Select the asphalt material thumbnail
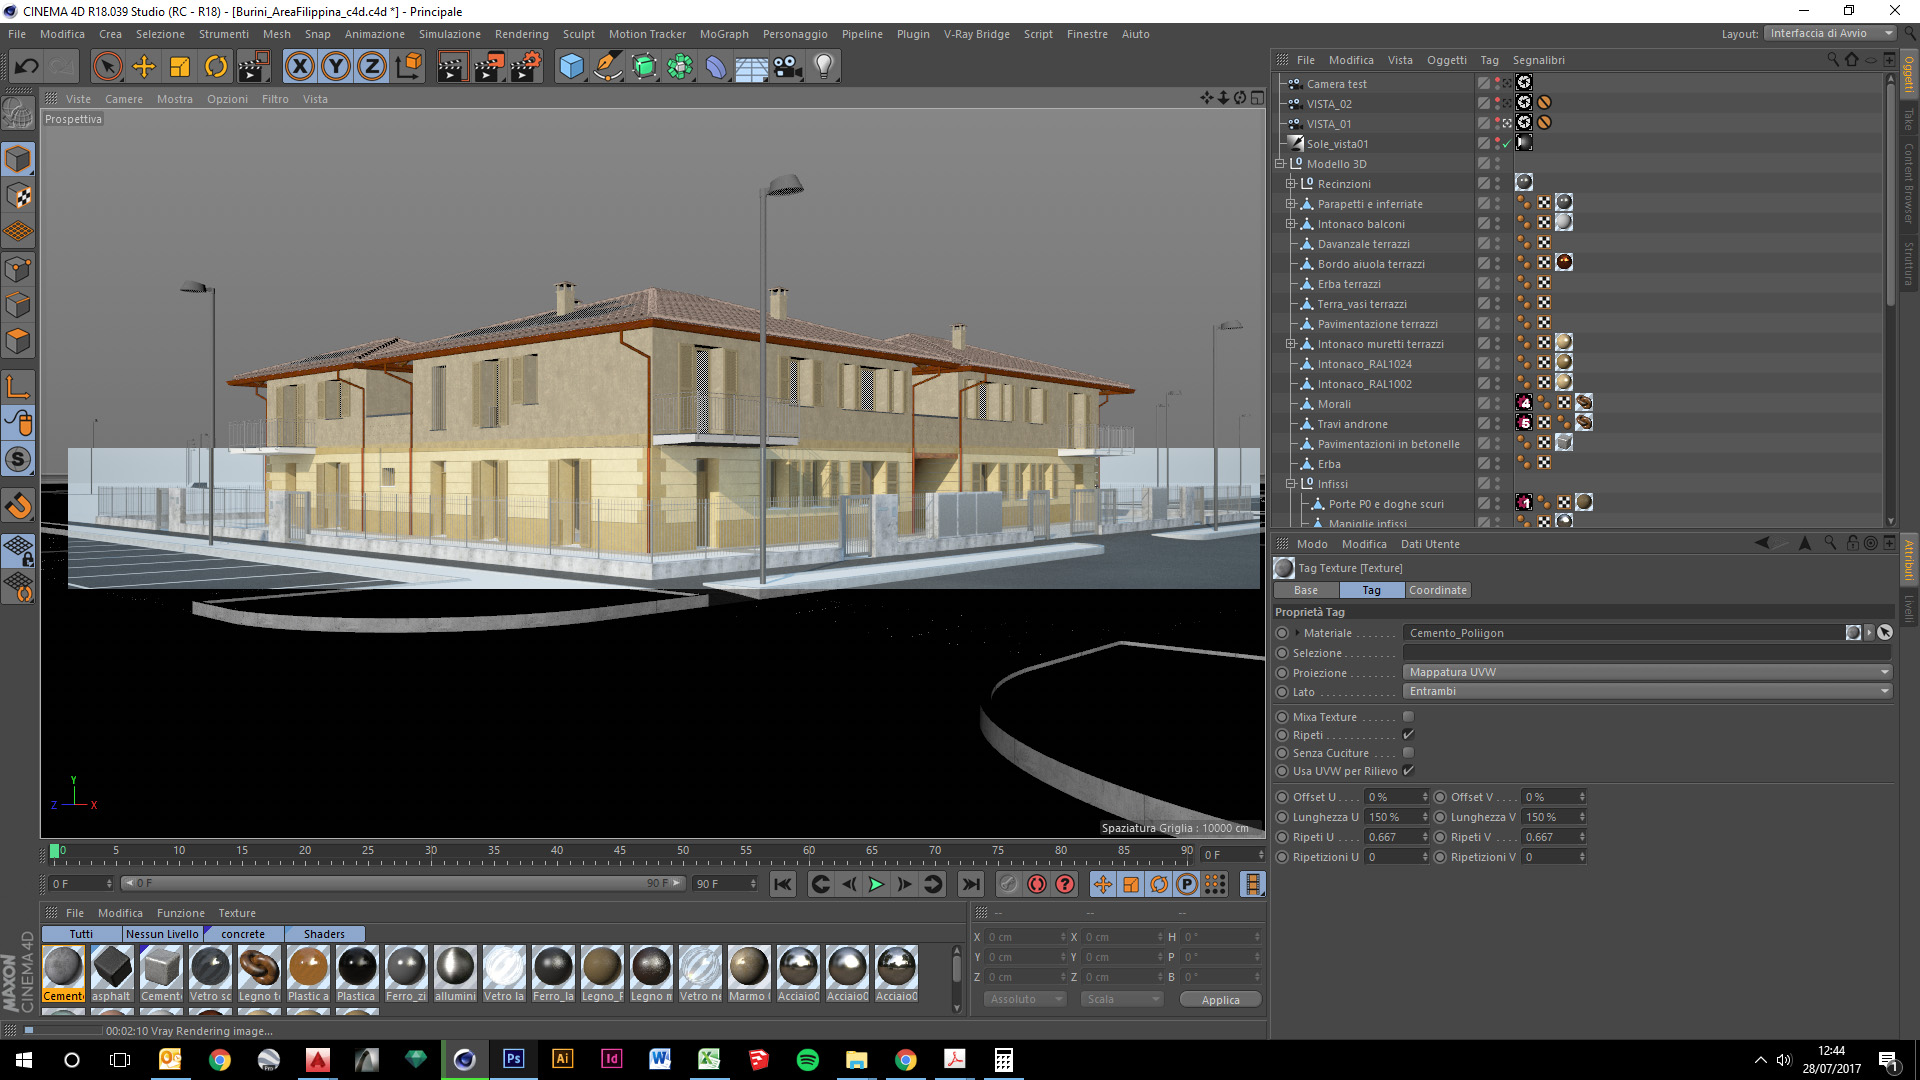 [112, 968]
